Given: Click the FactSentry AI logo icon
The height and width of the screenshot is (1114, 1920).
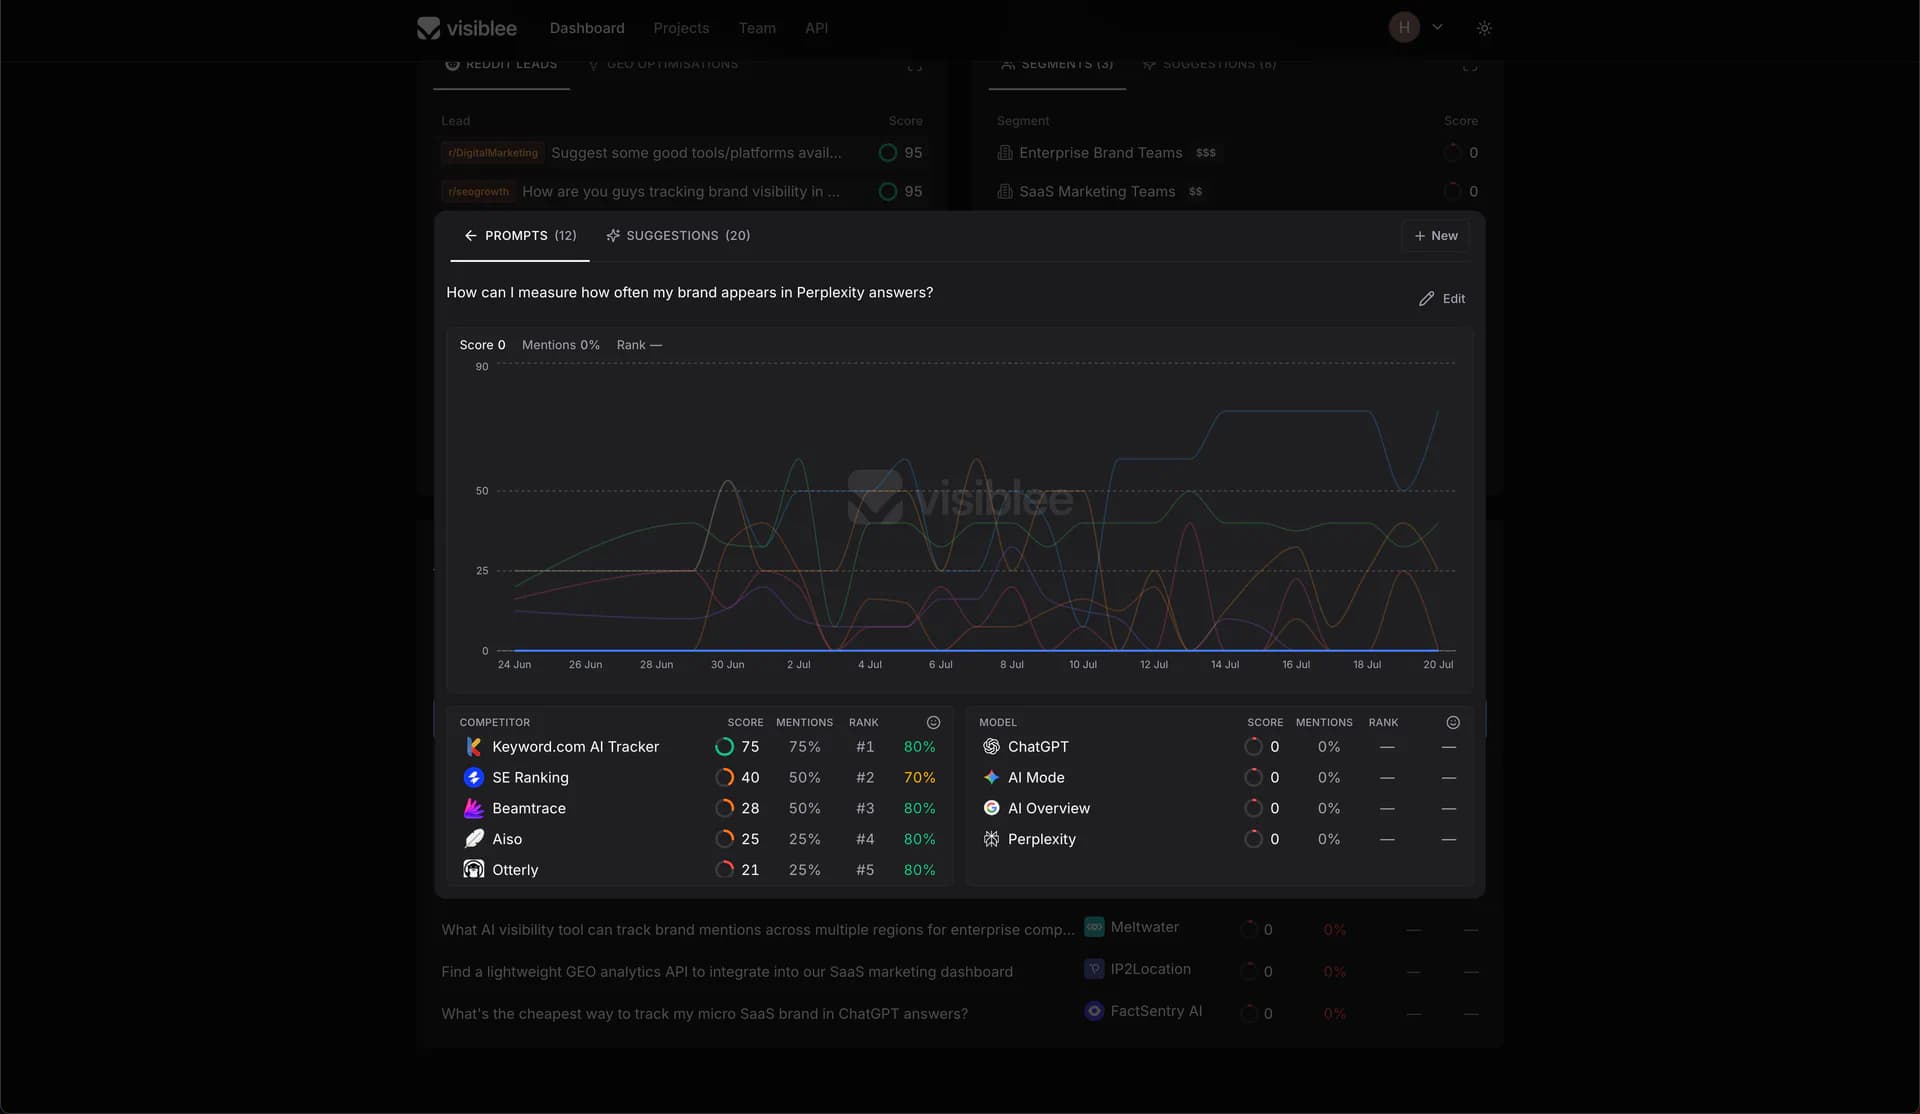Looking at the screenshot, I should pos(1094,1011).
